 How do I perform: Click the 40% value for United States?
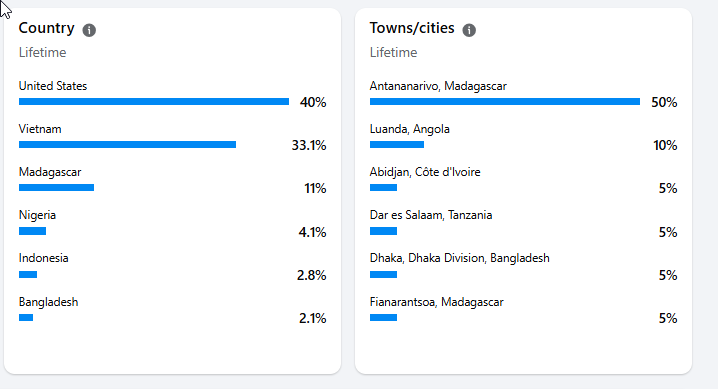313,102
